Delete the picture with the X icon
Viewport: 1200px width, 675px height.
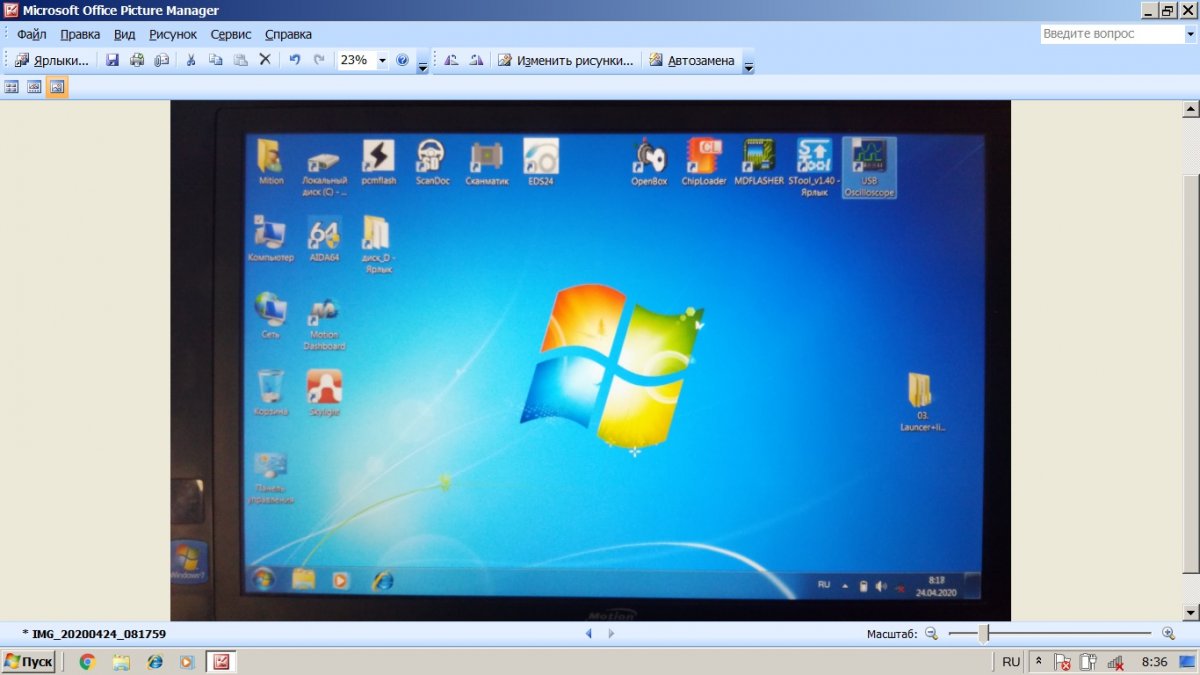point(265,60)
